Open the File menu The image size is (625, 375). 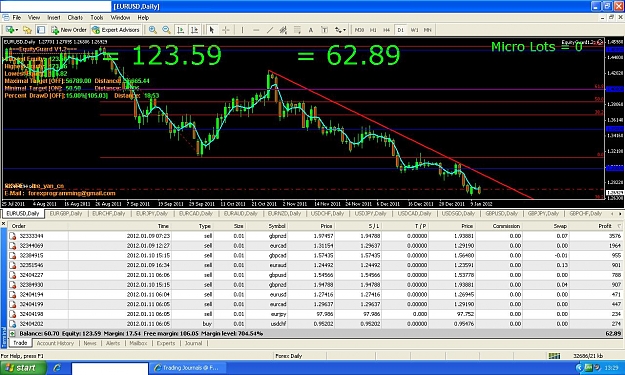click(x=17, y=18)
